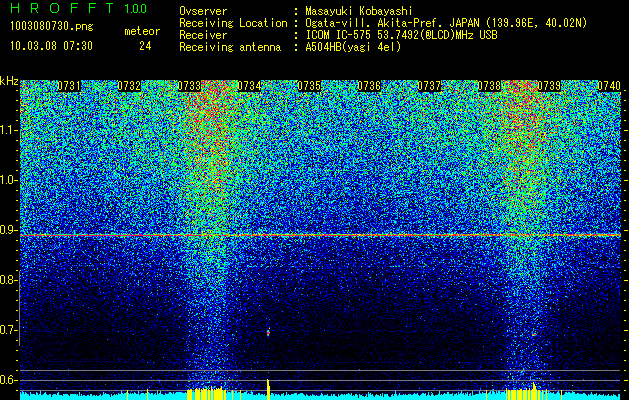The height and width of the screenshot is (400, 629).
Task: Click the 0736 time marker
Action: 369,86
